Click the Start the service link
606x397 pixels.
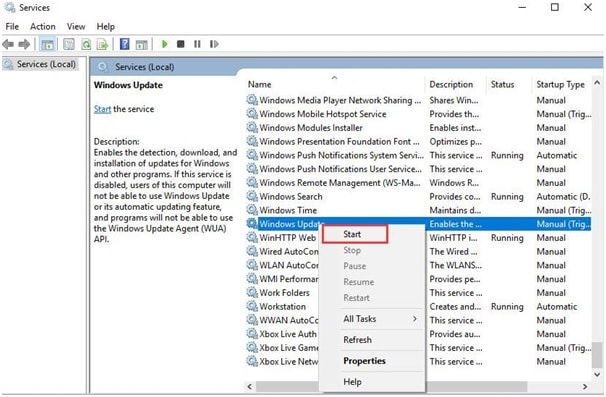tap(102, 109)
